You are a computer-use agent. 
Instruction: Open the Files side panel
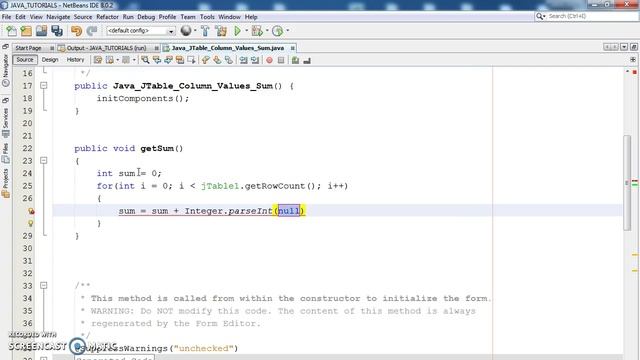click(x=5, y=154)
